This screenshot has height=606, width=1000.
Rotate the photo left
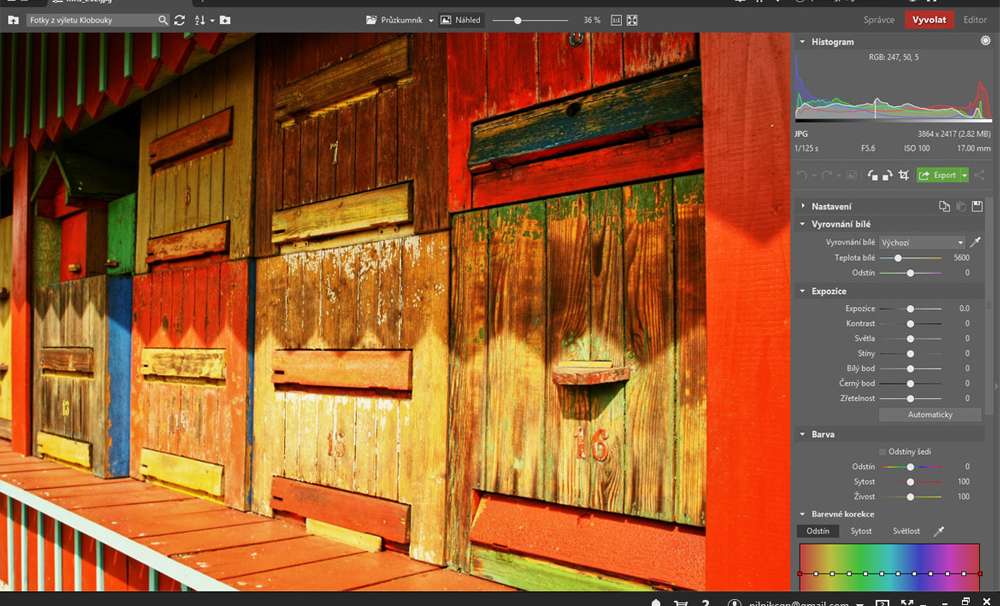pyautogui.click(x=873, y=175)
